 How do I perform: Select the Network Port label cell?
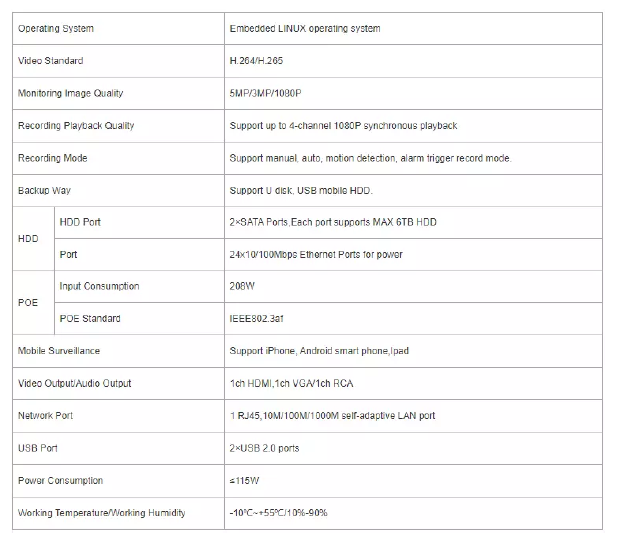coord(46,415)
